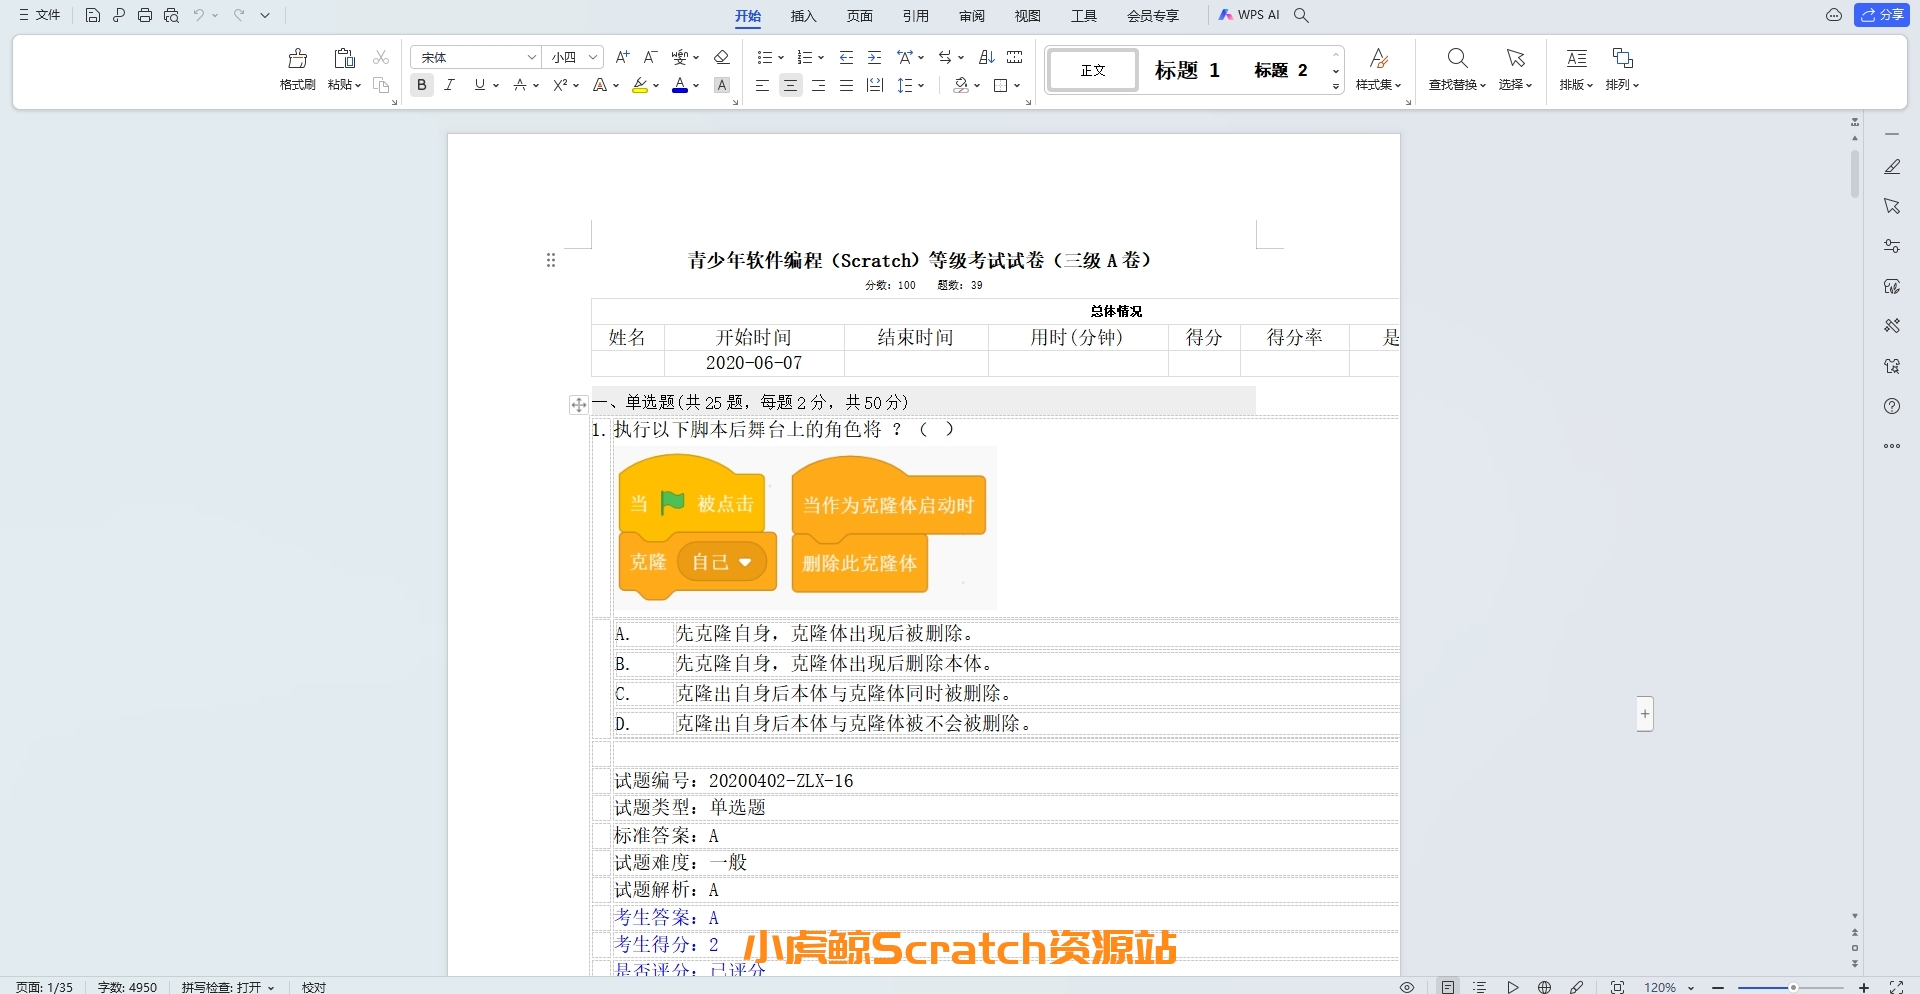Click the Distributed alignment icon
1920x994 pixels.
(x=875, y=86)
